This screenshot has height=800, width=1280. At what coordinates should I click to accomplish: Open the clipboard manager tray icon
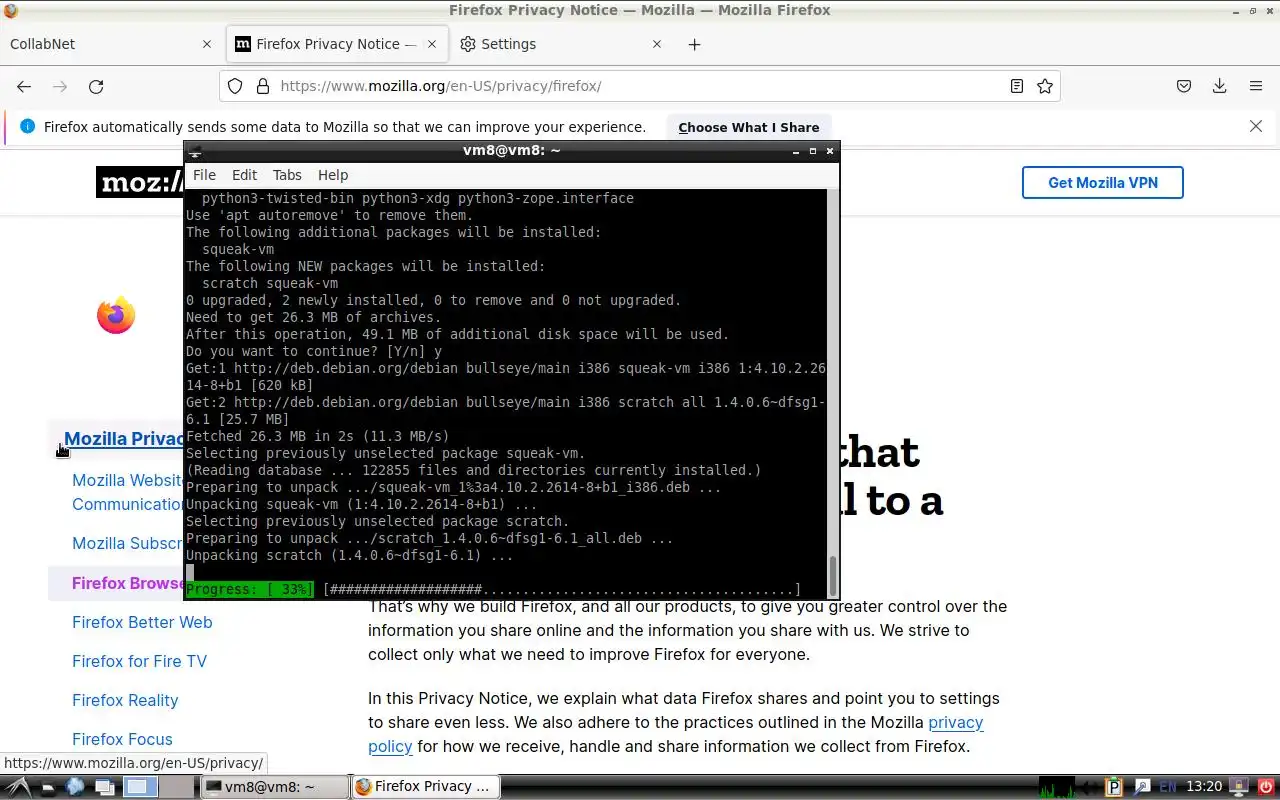click(1116, 787)
